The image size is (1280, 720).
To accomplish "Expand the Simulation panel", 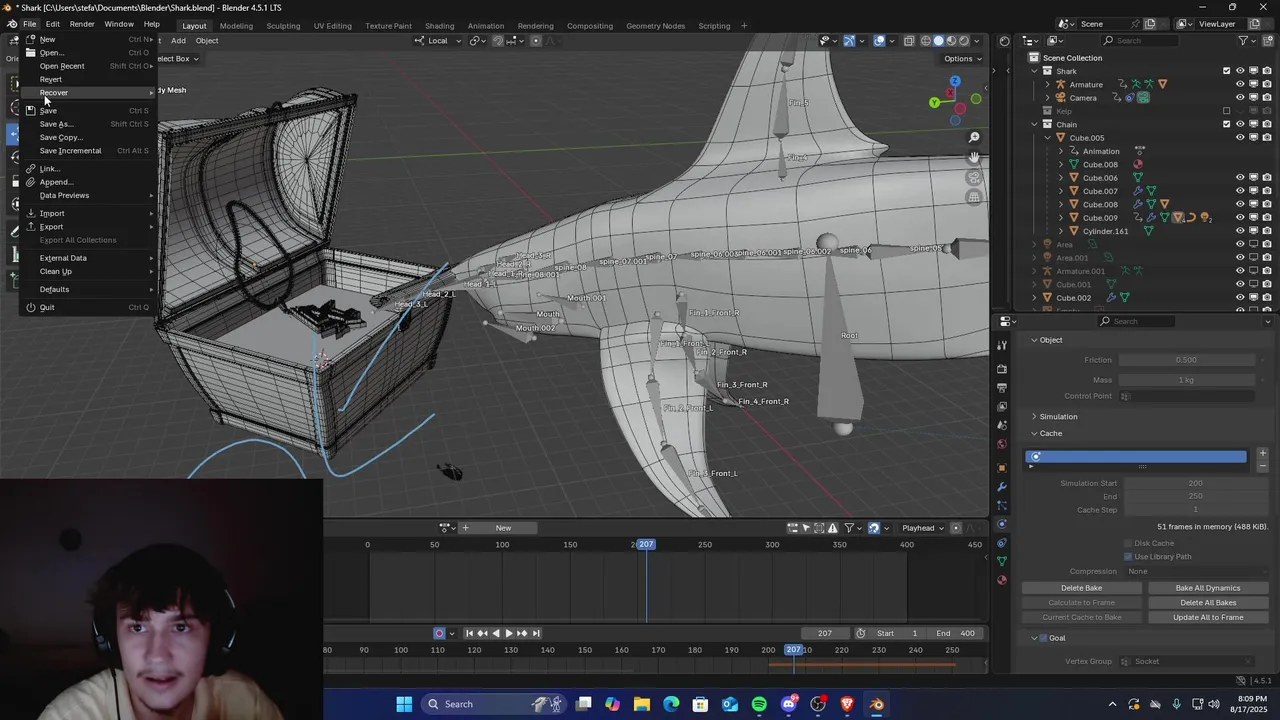I will click(1057, 417).
